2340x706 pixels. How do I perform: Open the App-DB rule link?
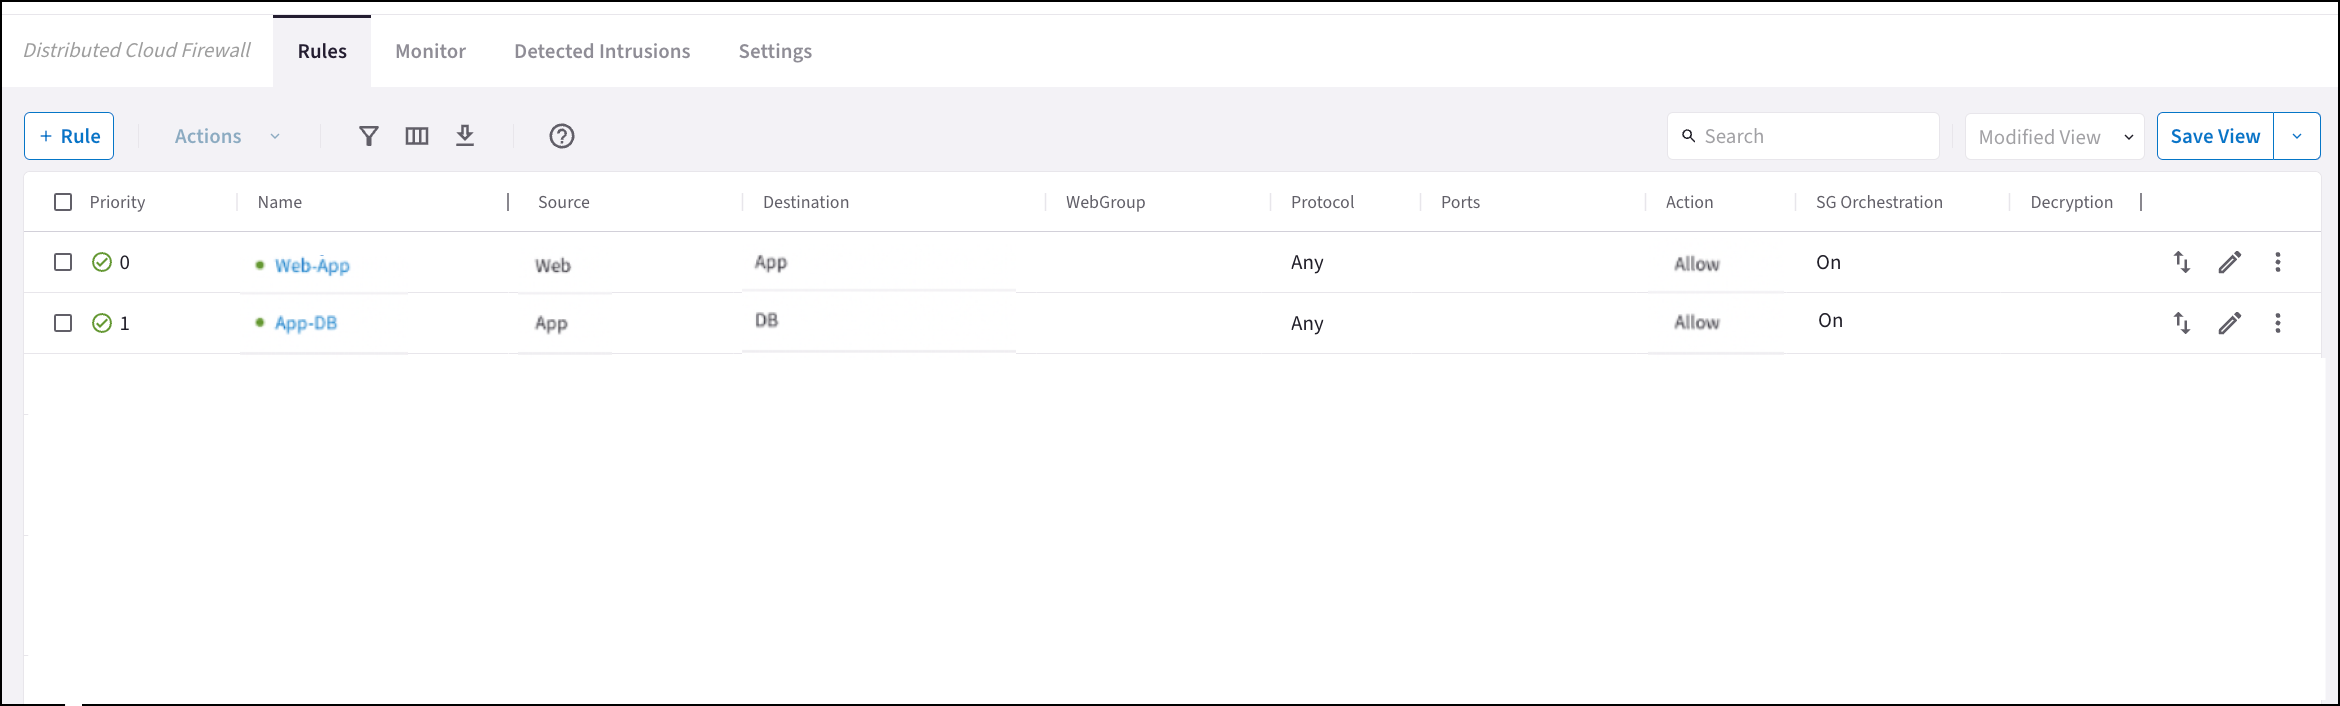click(306, 323)
